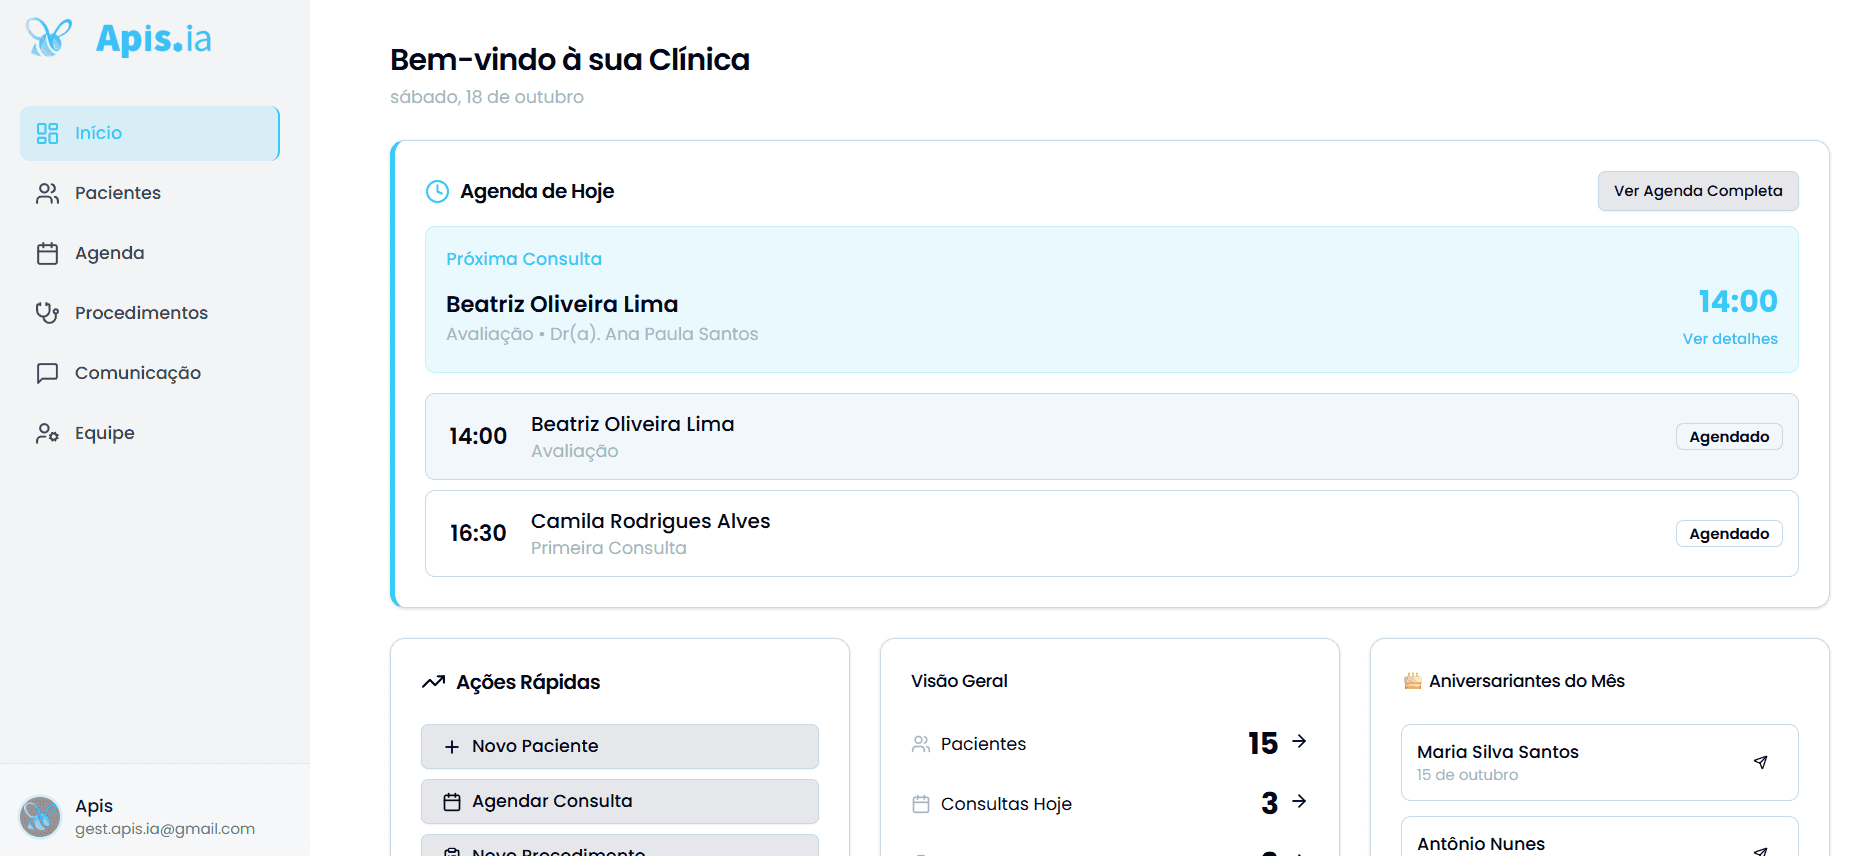Open the Pacientes section via people icon
This screenshot has width=1862, height=856.
tap(47, 192)
